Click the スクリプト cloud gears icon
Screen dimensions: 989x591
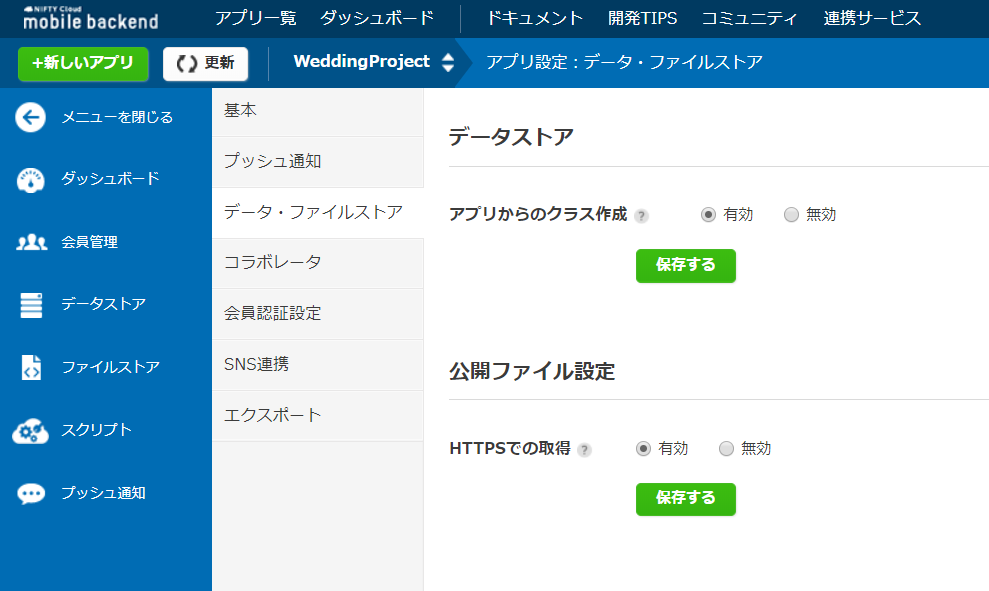pyautogui.click(x=30, y=431)
